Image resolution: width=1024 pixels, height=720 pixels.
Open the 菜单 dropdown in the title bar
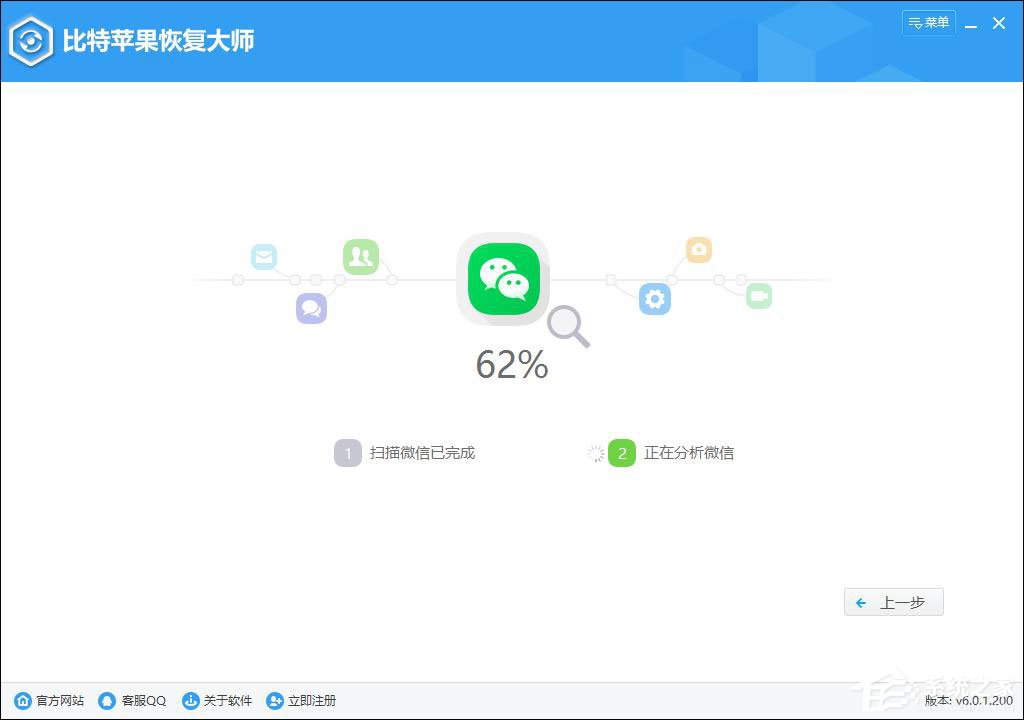pos(928,22)
